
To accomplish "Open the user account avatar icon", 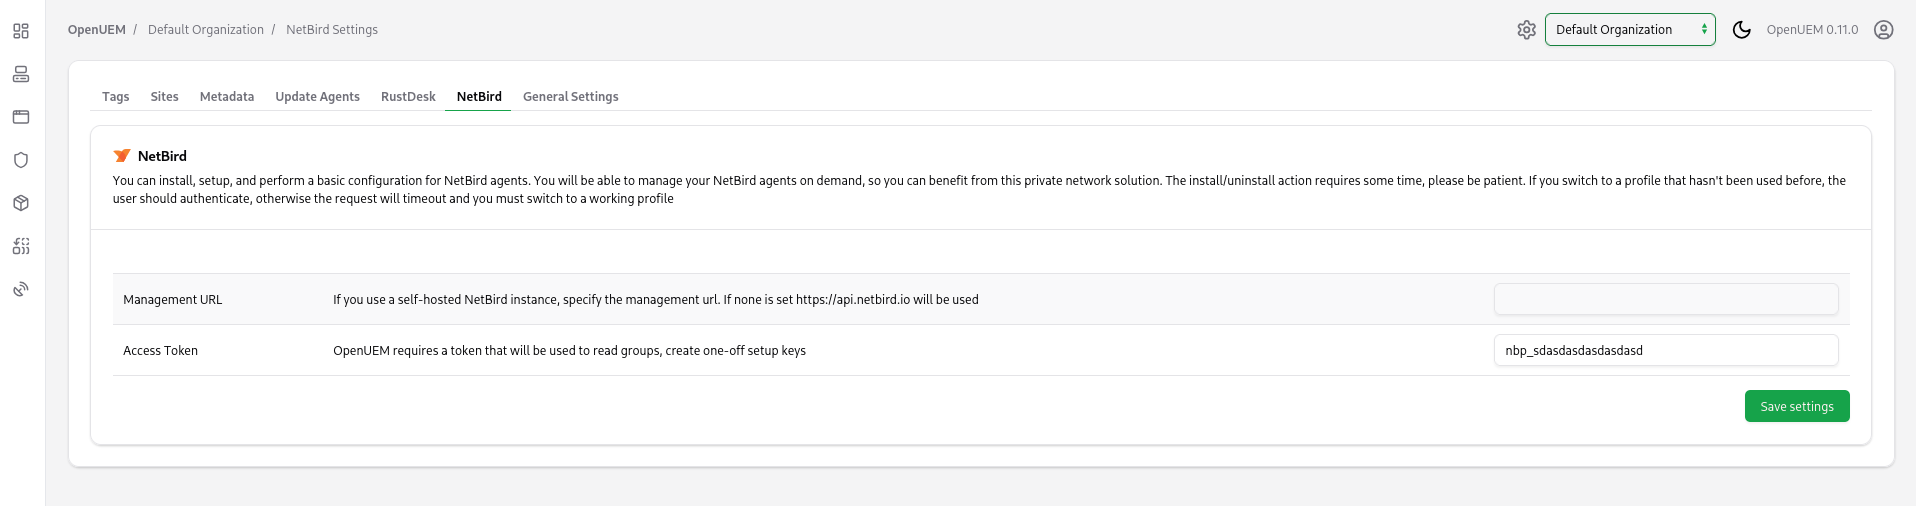I will point(1883,30).
